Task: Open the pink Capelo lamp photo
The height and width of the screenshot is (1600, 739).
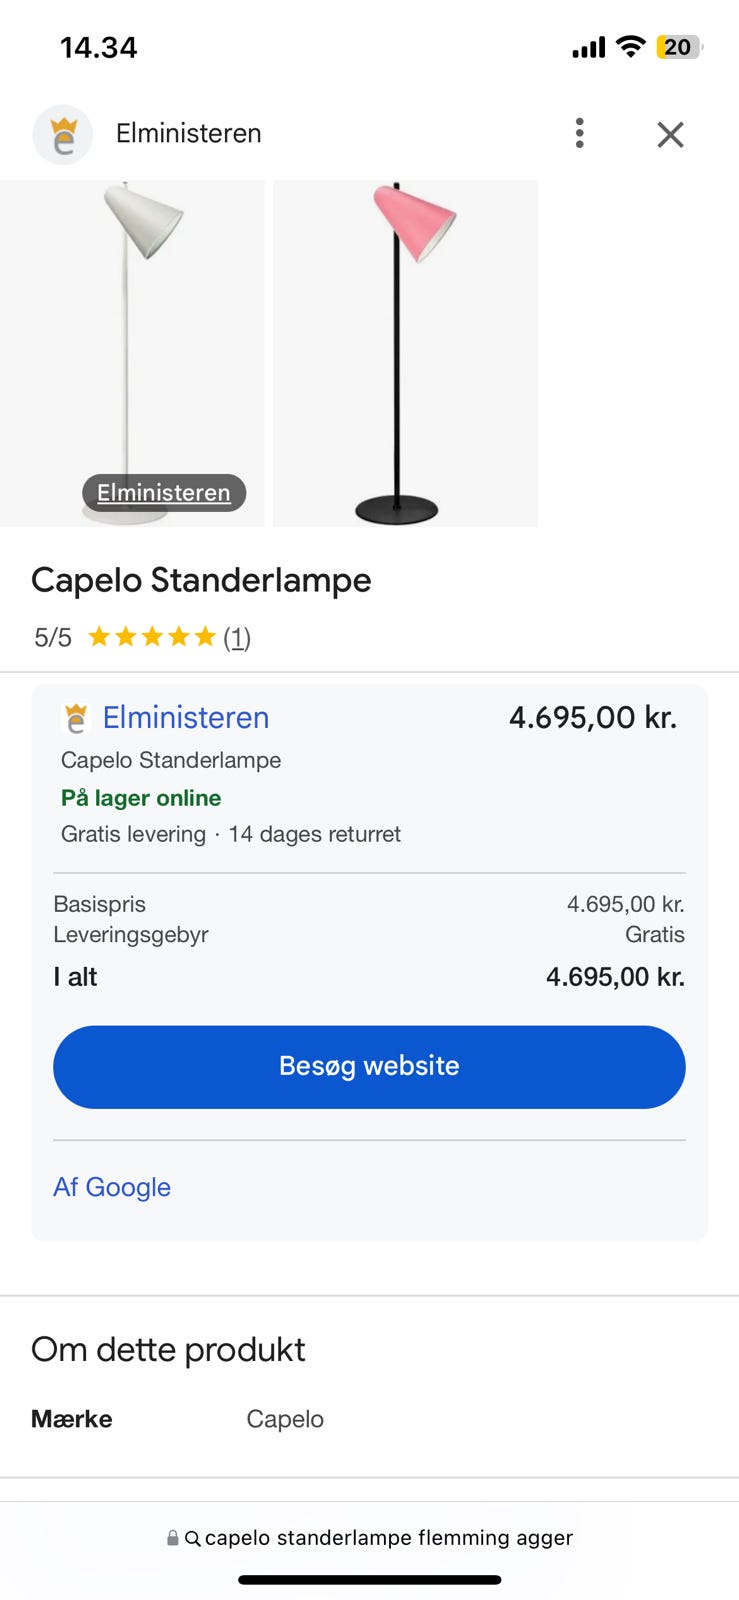Action: tap(405, 352)
